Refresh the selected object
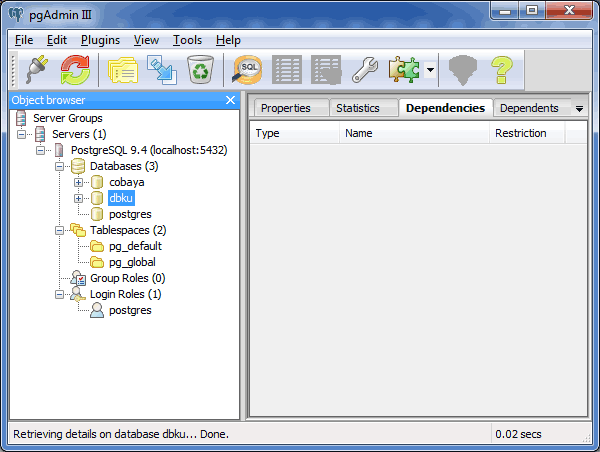Screen dimensions: 600x452 [75, 70]
